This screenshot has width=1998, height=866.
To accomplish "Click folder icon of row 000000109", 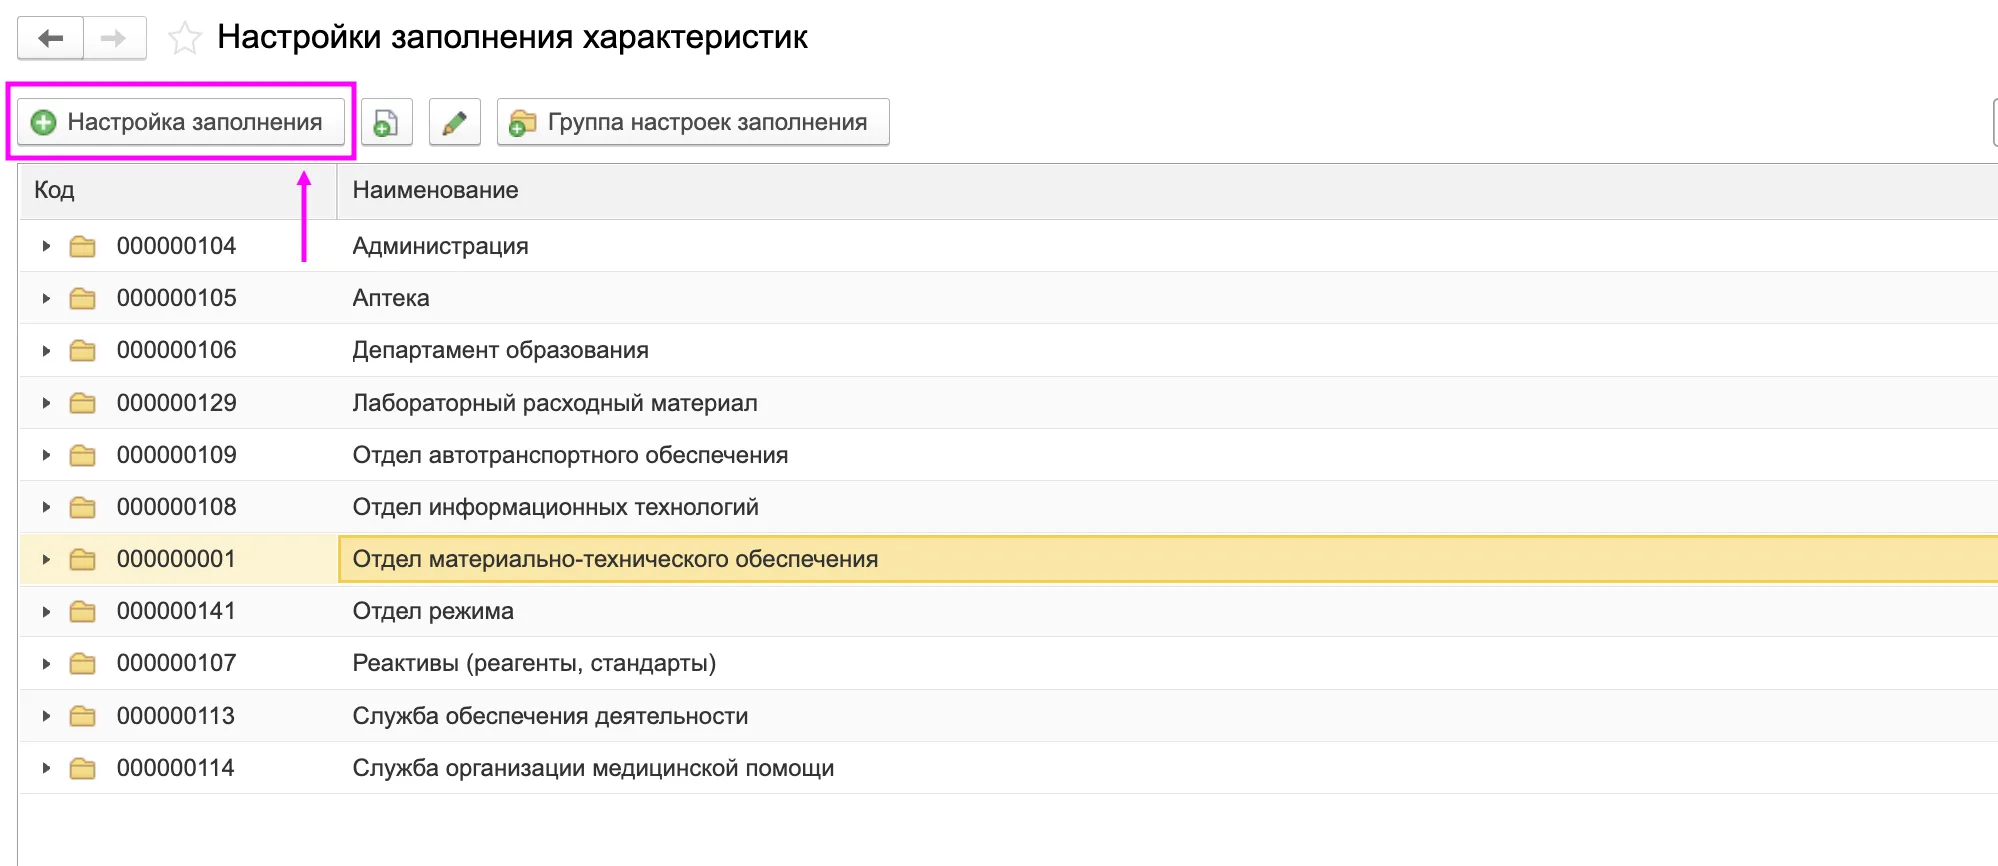I will click(83, 455).
